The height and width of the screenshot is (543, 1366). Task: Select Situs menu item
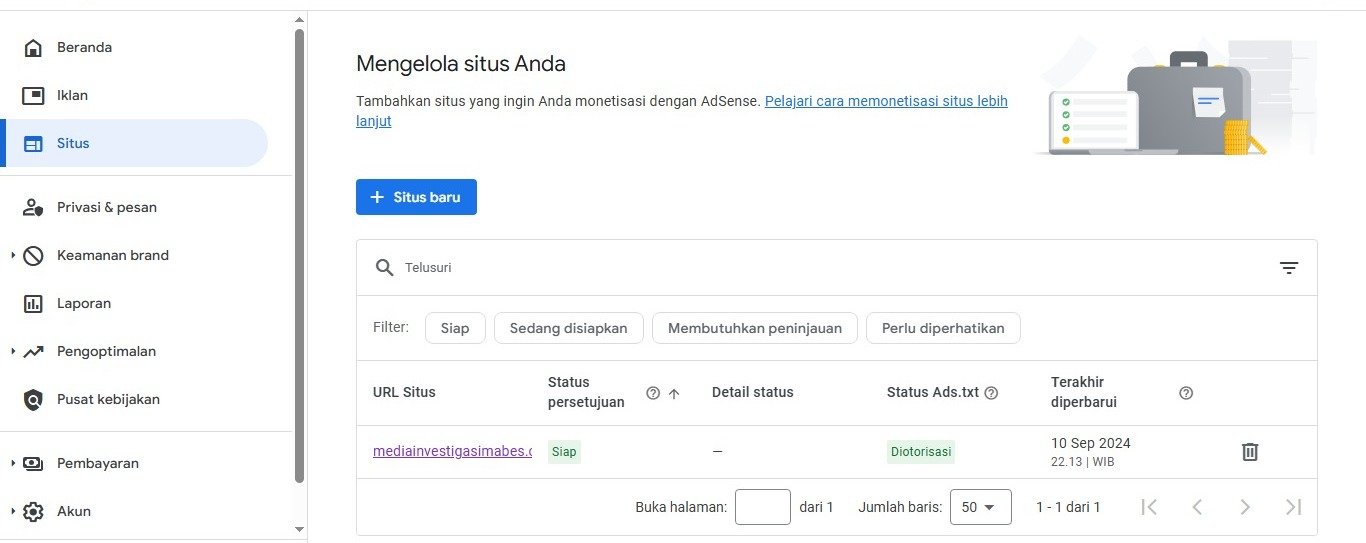tap(134, 143)
